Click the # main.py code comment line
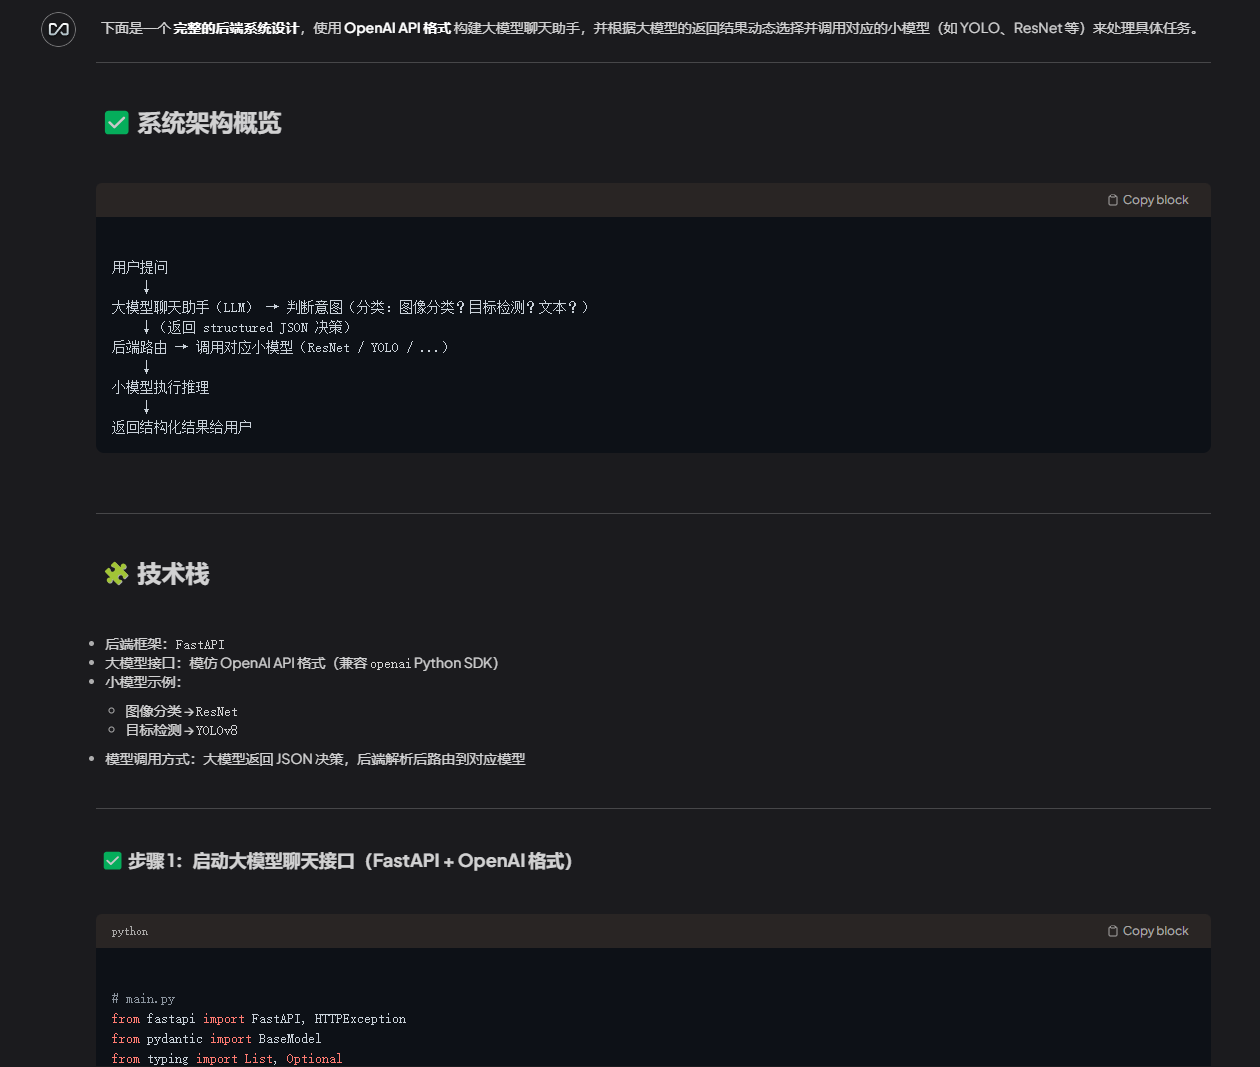This screenshot has height=1067, width=1260. pos(143,998)
